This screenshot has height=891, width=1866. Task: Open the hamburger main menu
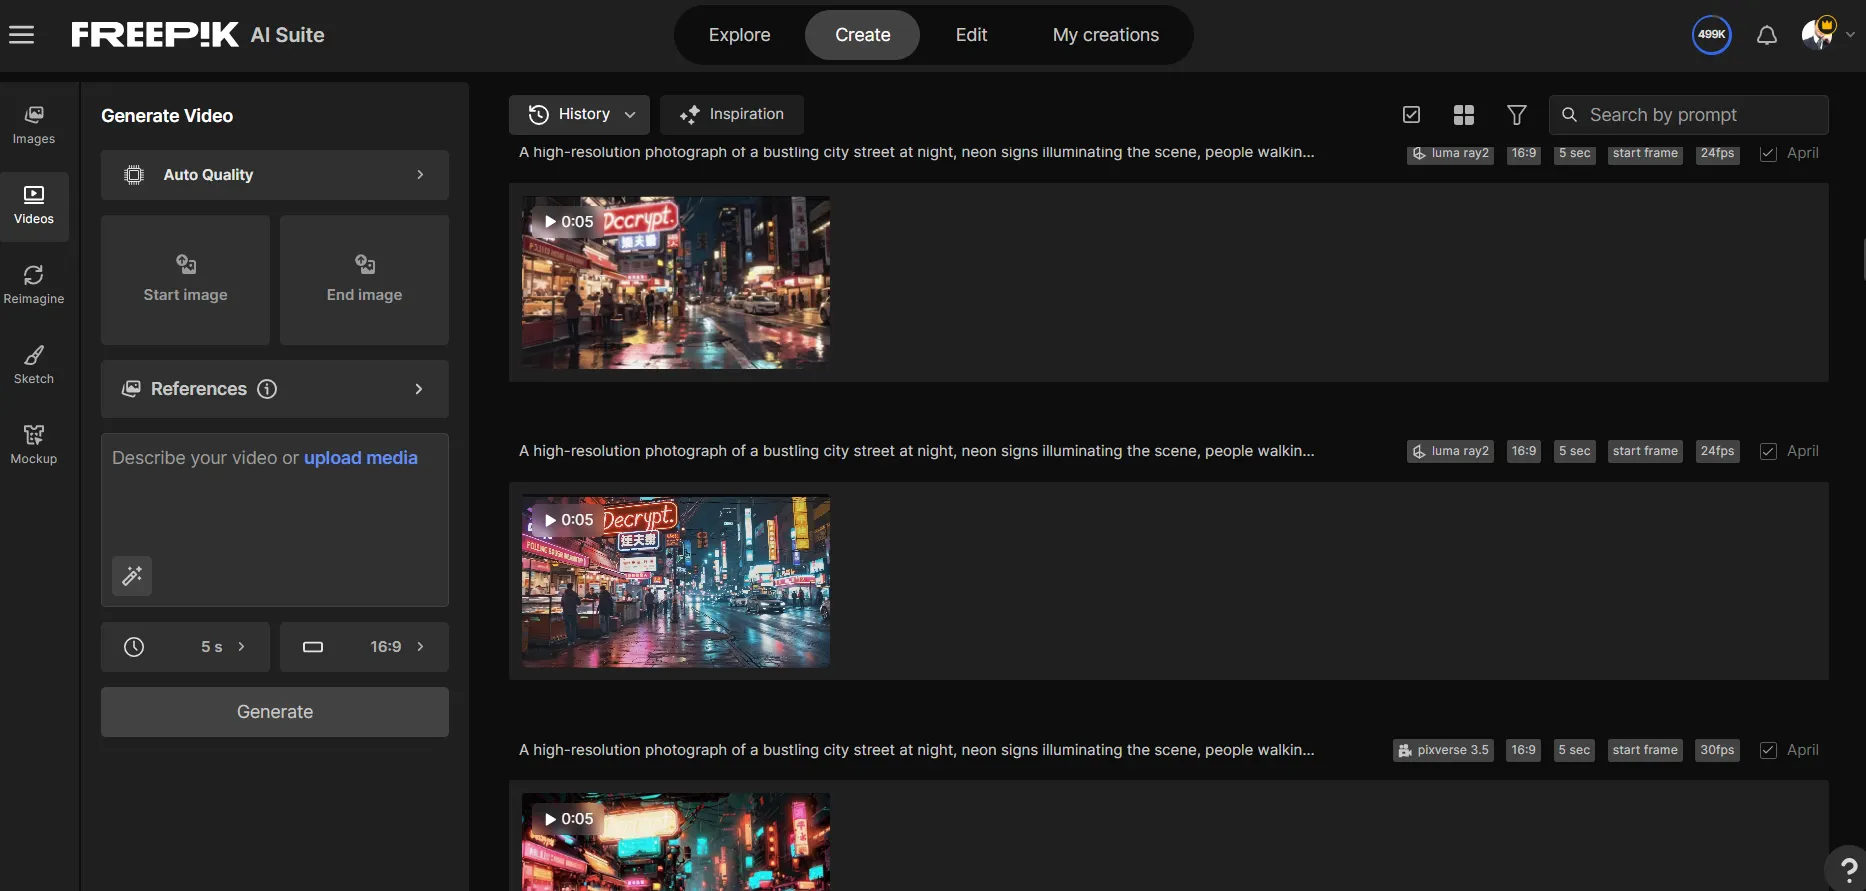(x=21, y=35)
